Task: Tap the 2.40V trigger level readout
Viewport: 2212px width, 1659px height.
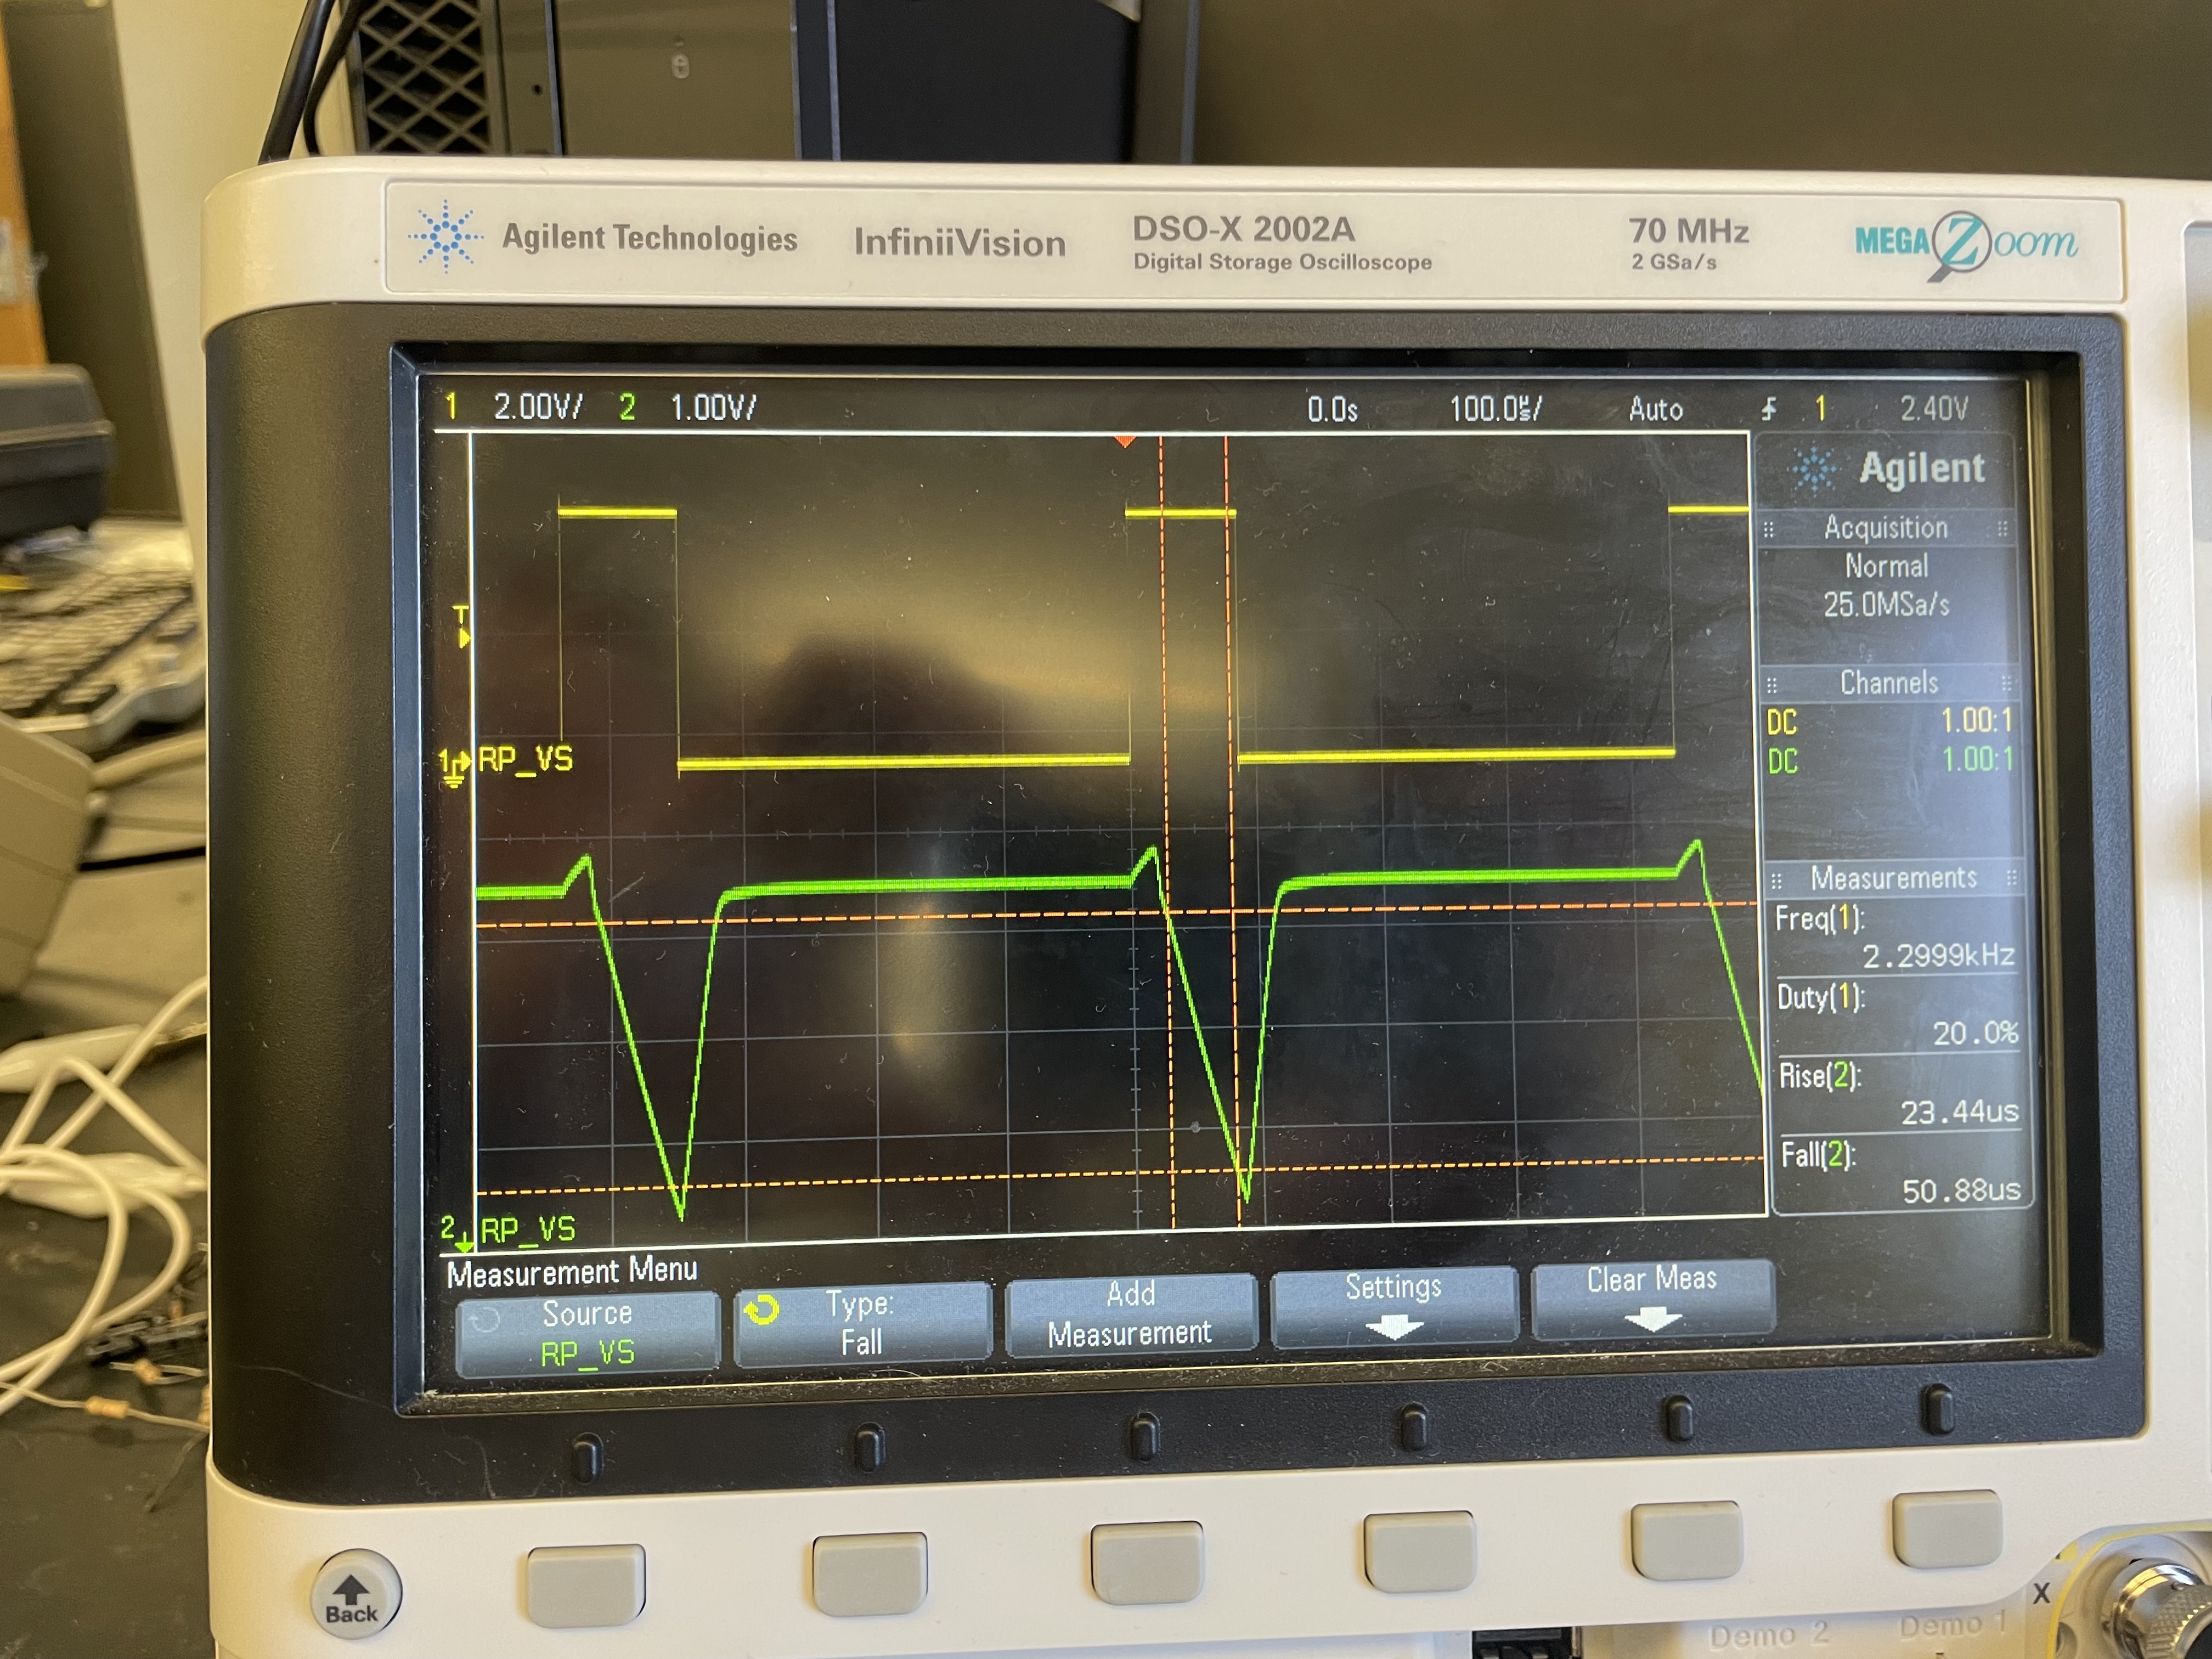Action: tap(1933, 408)
